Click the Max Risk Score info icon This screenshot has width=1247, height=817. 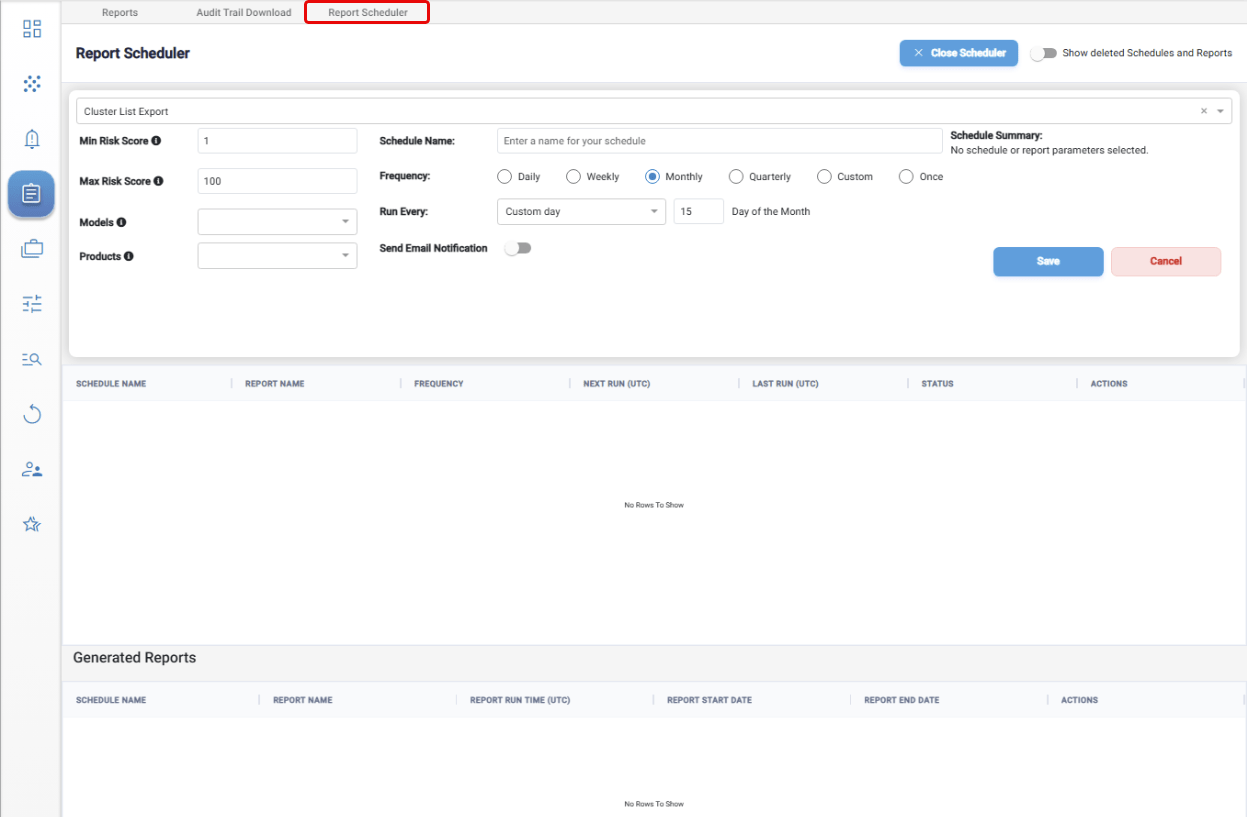(x=159, y=181)
